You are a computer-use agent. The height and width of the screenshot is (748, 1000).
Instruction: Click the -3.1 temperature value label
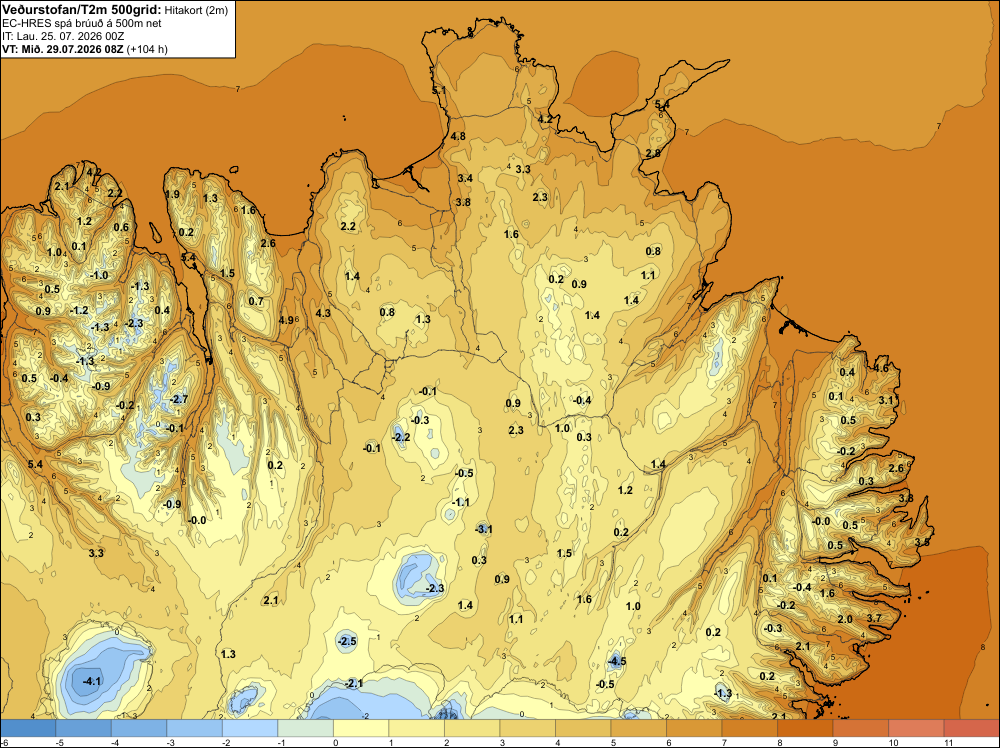coord(484,529)
